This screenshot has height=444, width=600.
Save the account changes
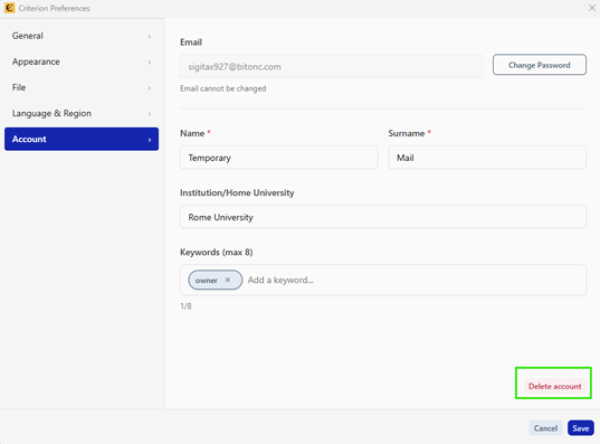pos(580,428)
